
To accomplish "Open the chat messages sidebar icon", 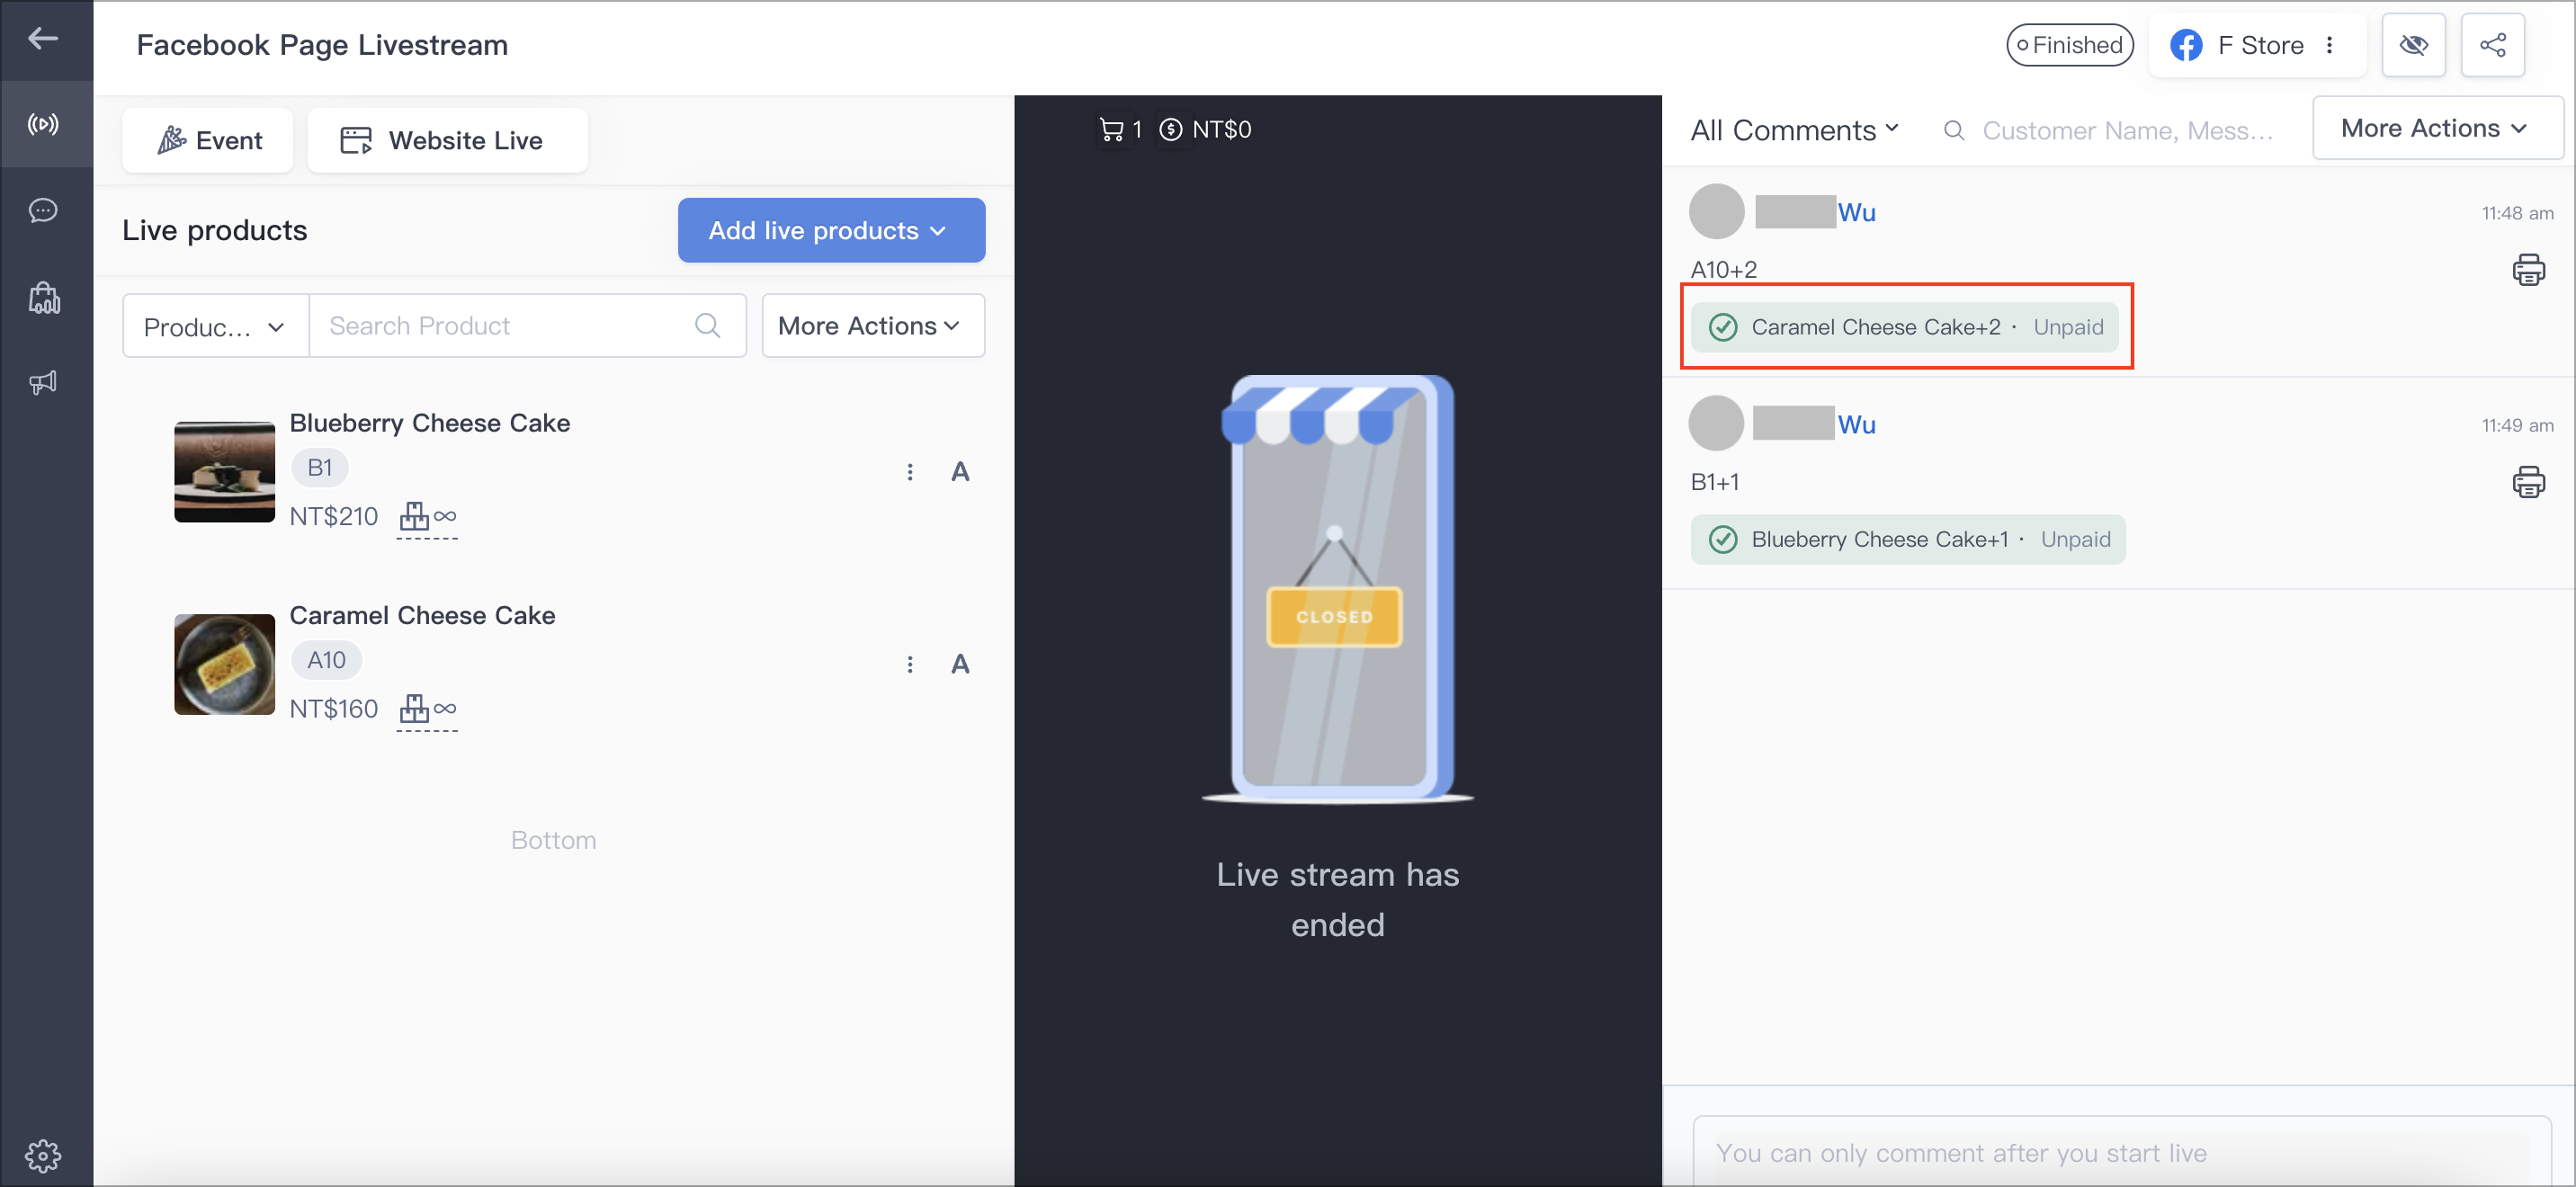I will click(x=43, y=210).
